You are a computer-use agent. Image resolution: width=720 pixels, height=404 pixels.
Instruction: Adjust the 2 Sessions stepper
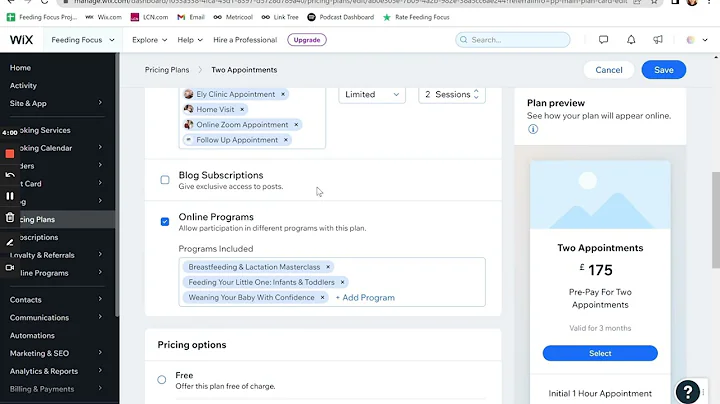(x=476, y=94)
